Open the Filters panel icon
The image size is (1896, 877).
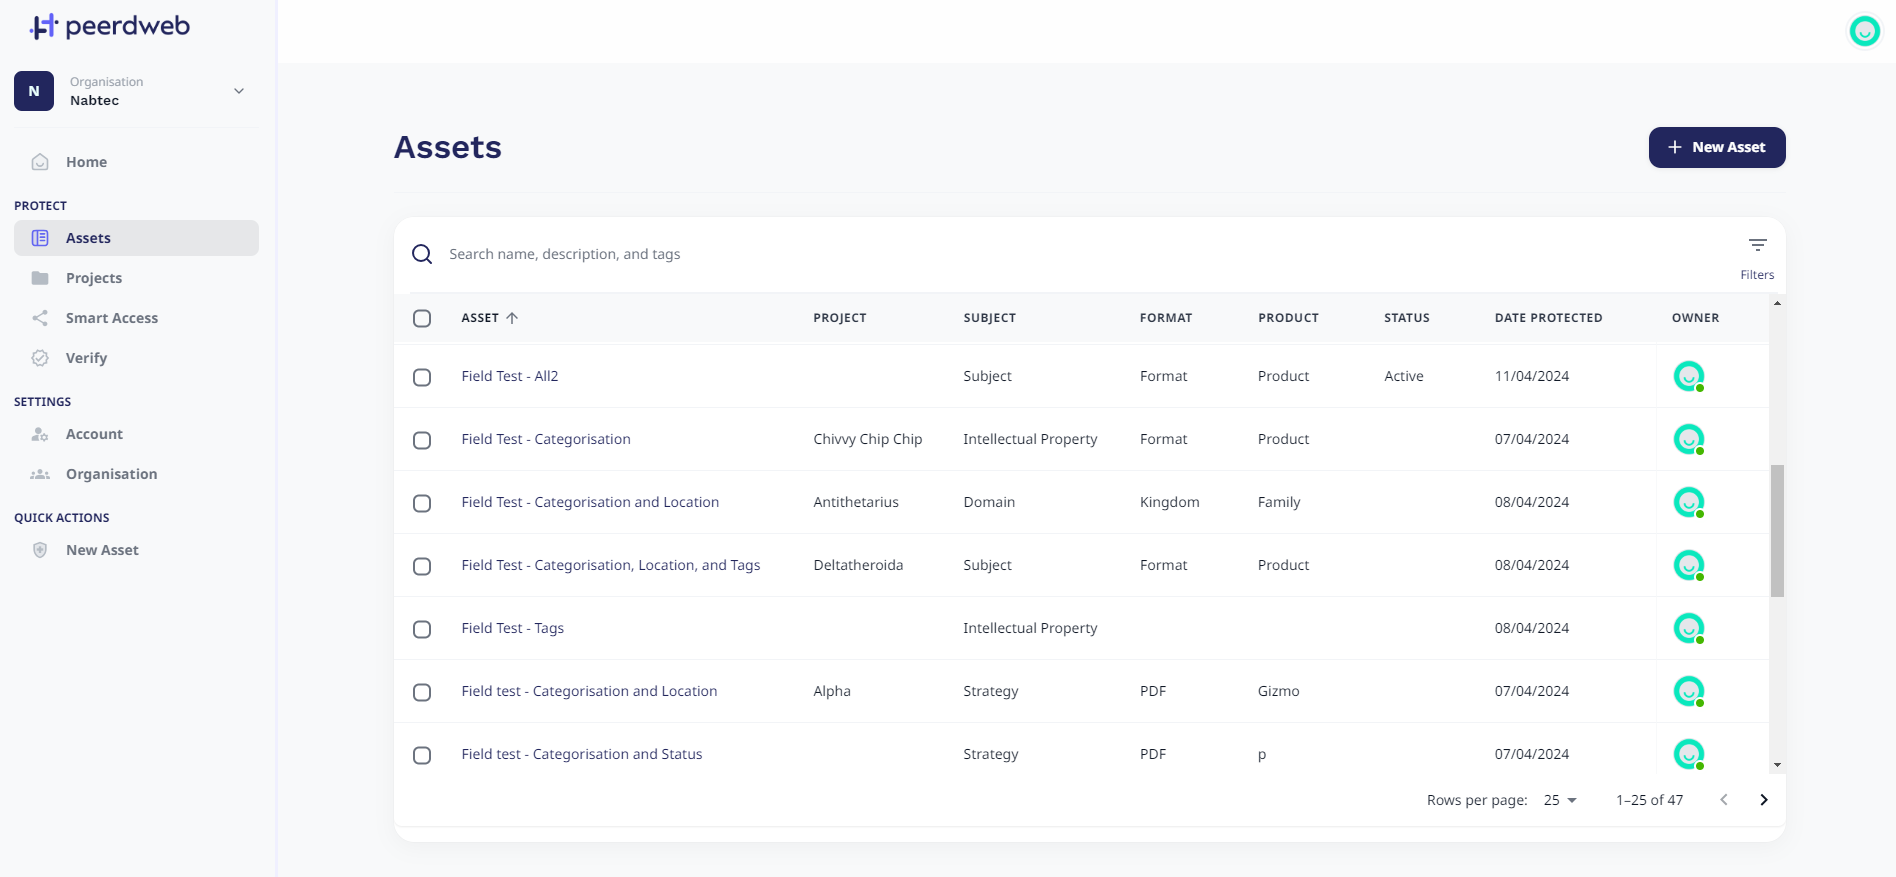(1757, 245)
